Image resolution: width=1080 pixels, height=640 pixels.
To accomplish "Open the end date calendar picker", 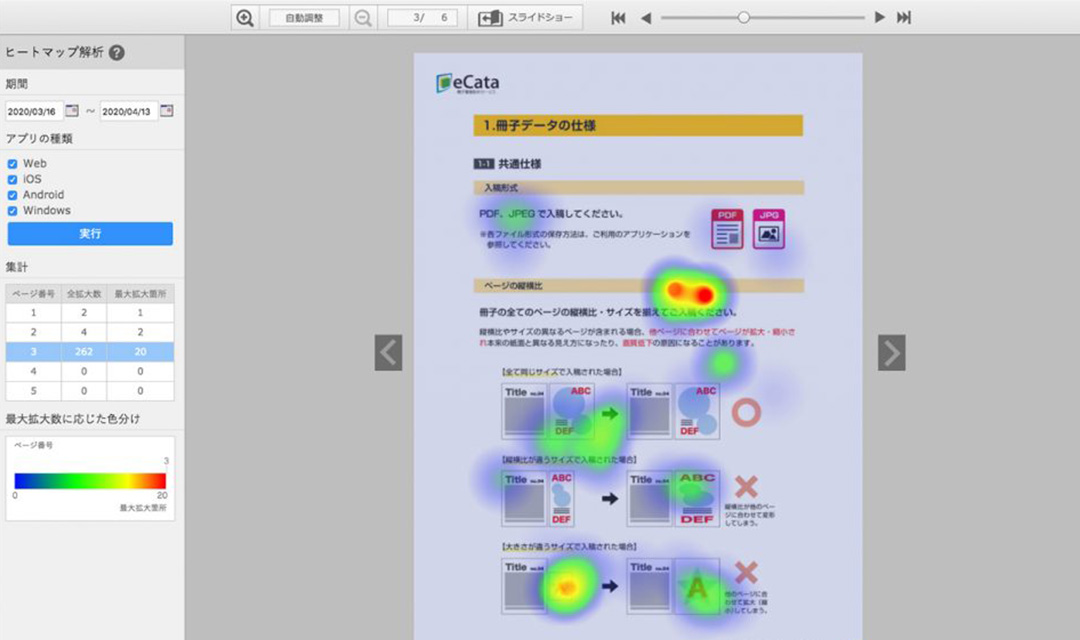I will click(x=166, y=110).
